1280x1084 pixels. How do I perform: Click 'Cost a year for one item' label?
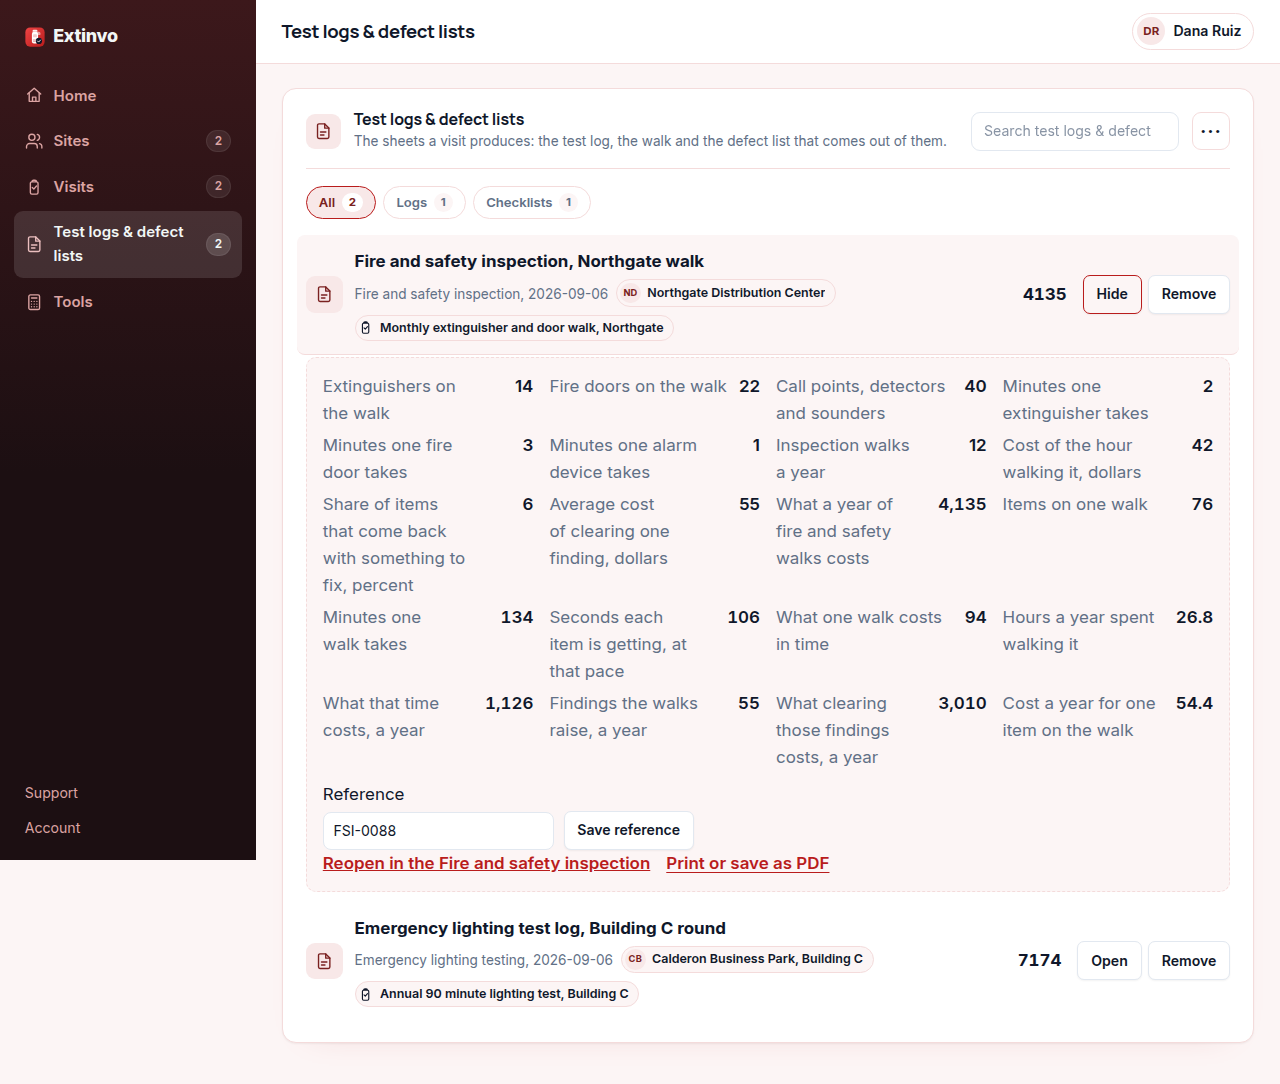point(1079,717)
